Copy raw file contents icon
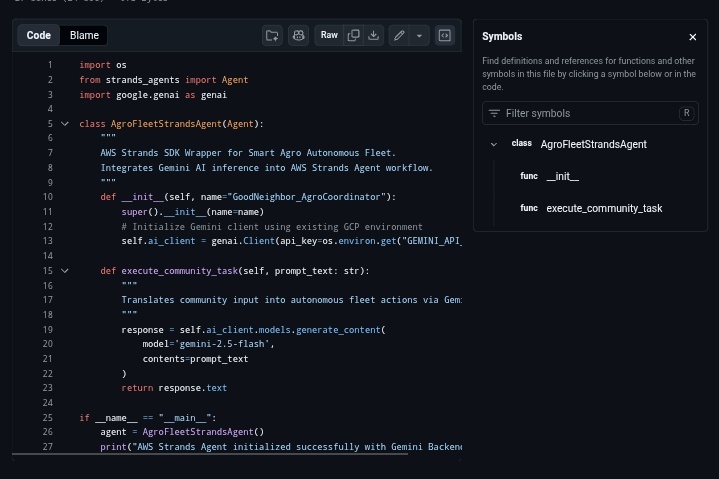Image resolution: width=719 pixels, height=479 pixels. click(354, 35)
